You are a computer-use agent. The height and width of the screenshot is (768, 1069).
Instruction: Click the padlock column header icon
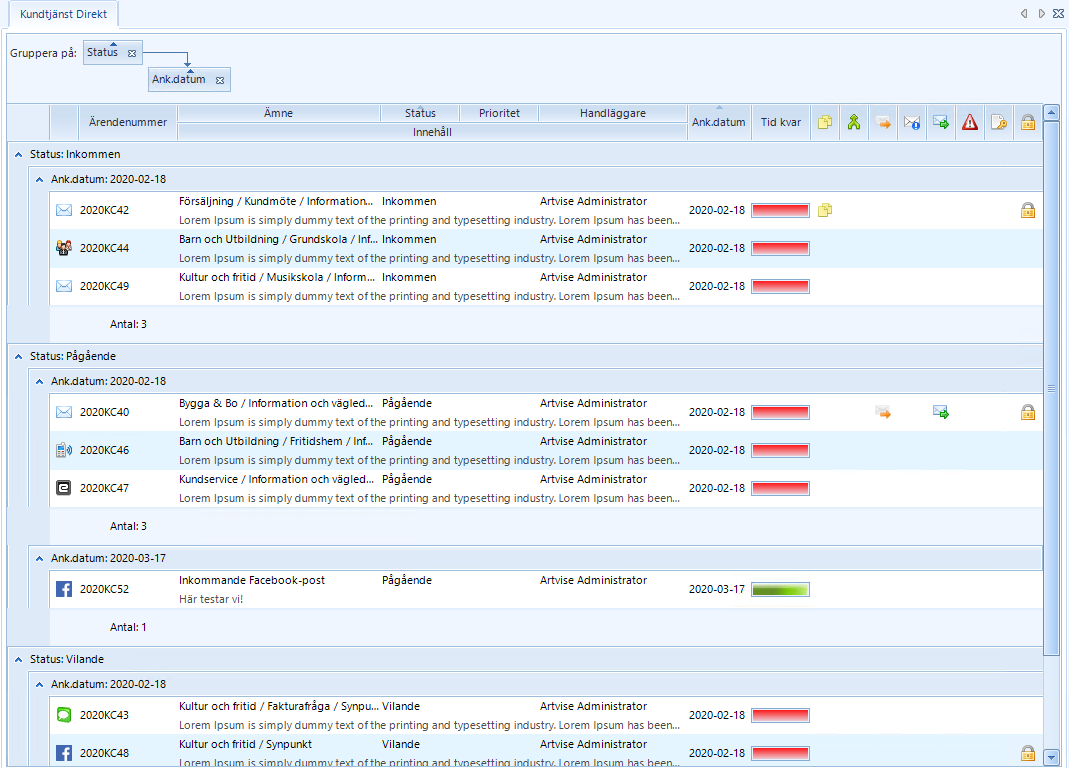[1027, 122]
